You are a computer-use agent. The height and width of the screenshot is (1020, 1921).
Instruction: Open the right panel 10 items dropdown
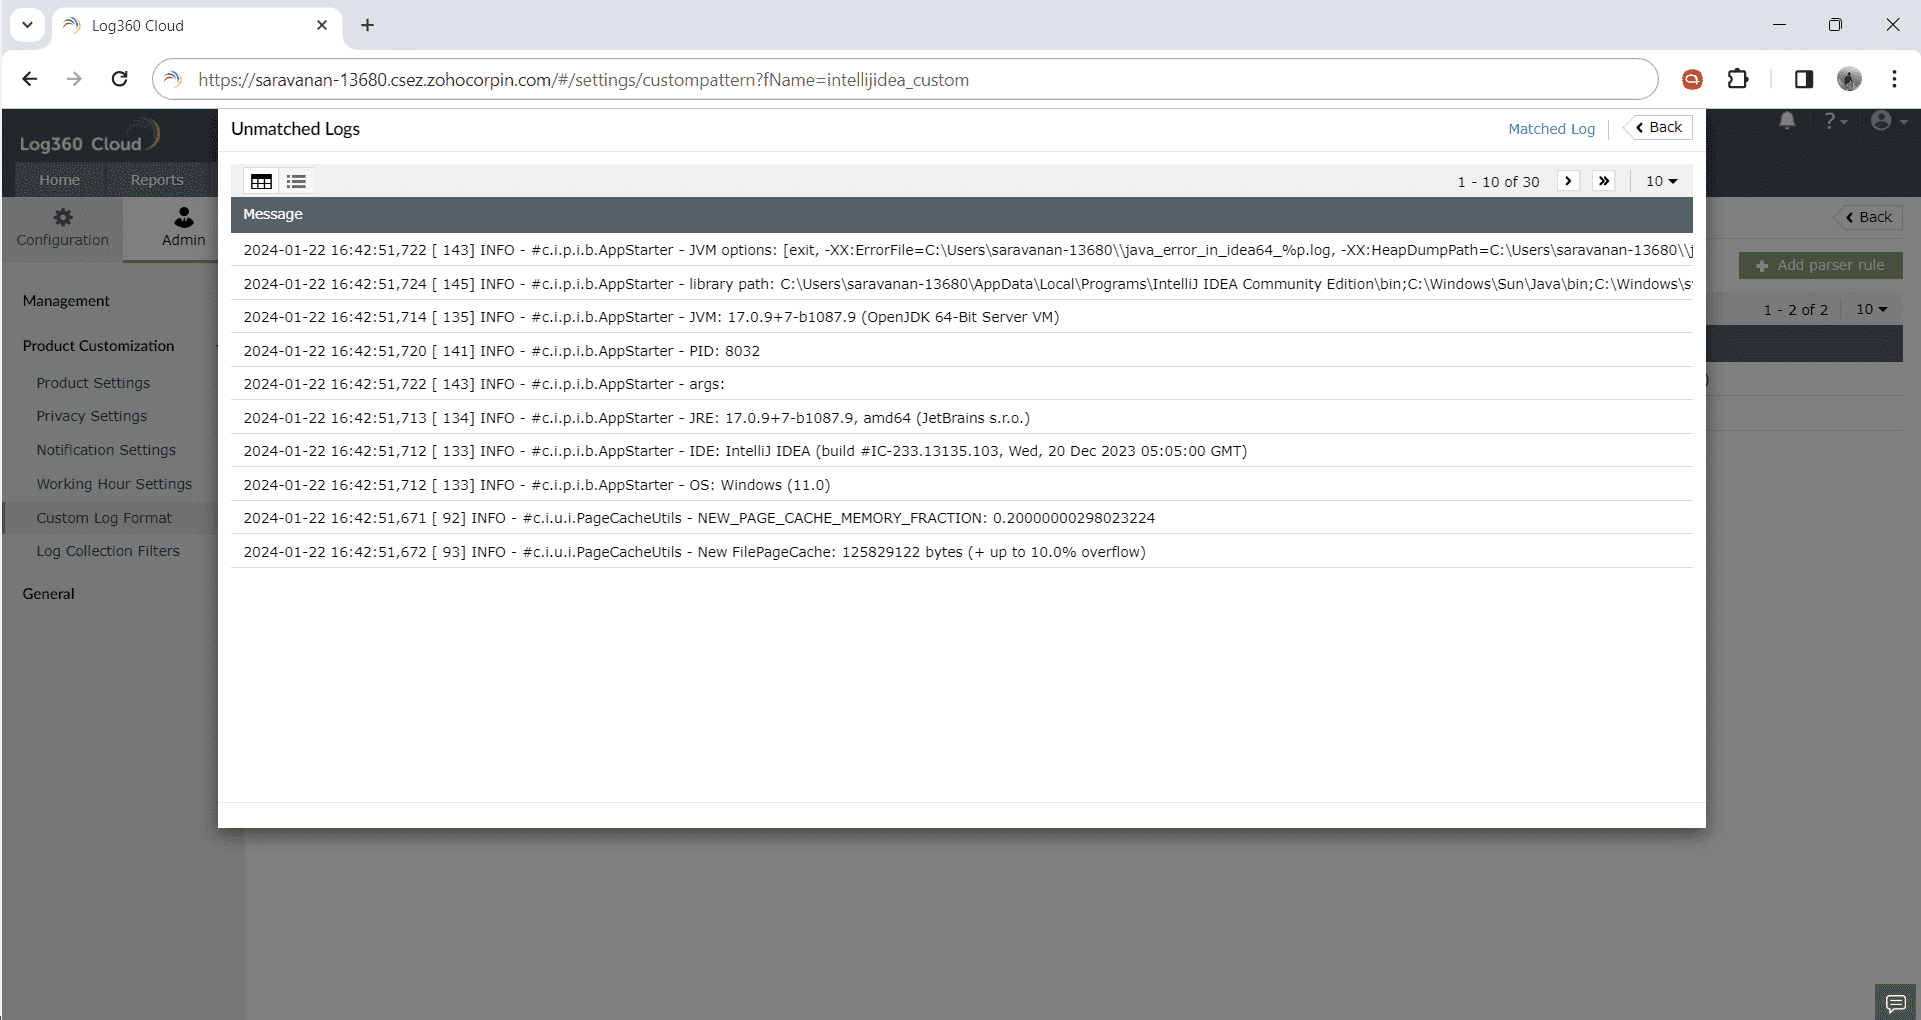[x=1870, y=309]
